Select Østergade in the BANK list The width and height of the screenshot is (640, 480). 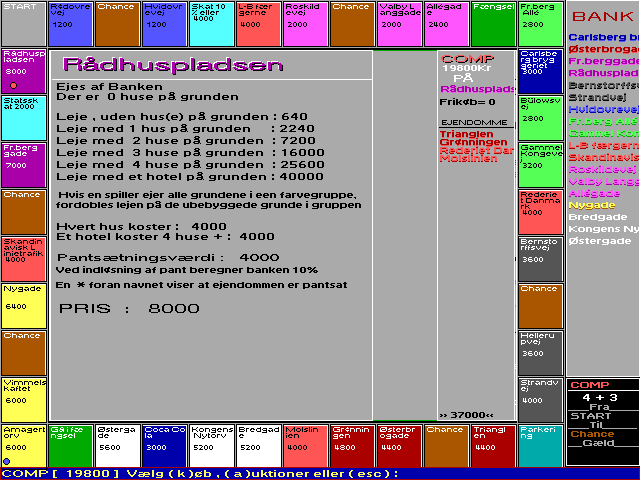[600, 241]
